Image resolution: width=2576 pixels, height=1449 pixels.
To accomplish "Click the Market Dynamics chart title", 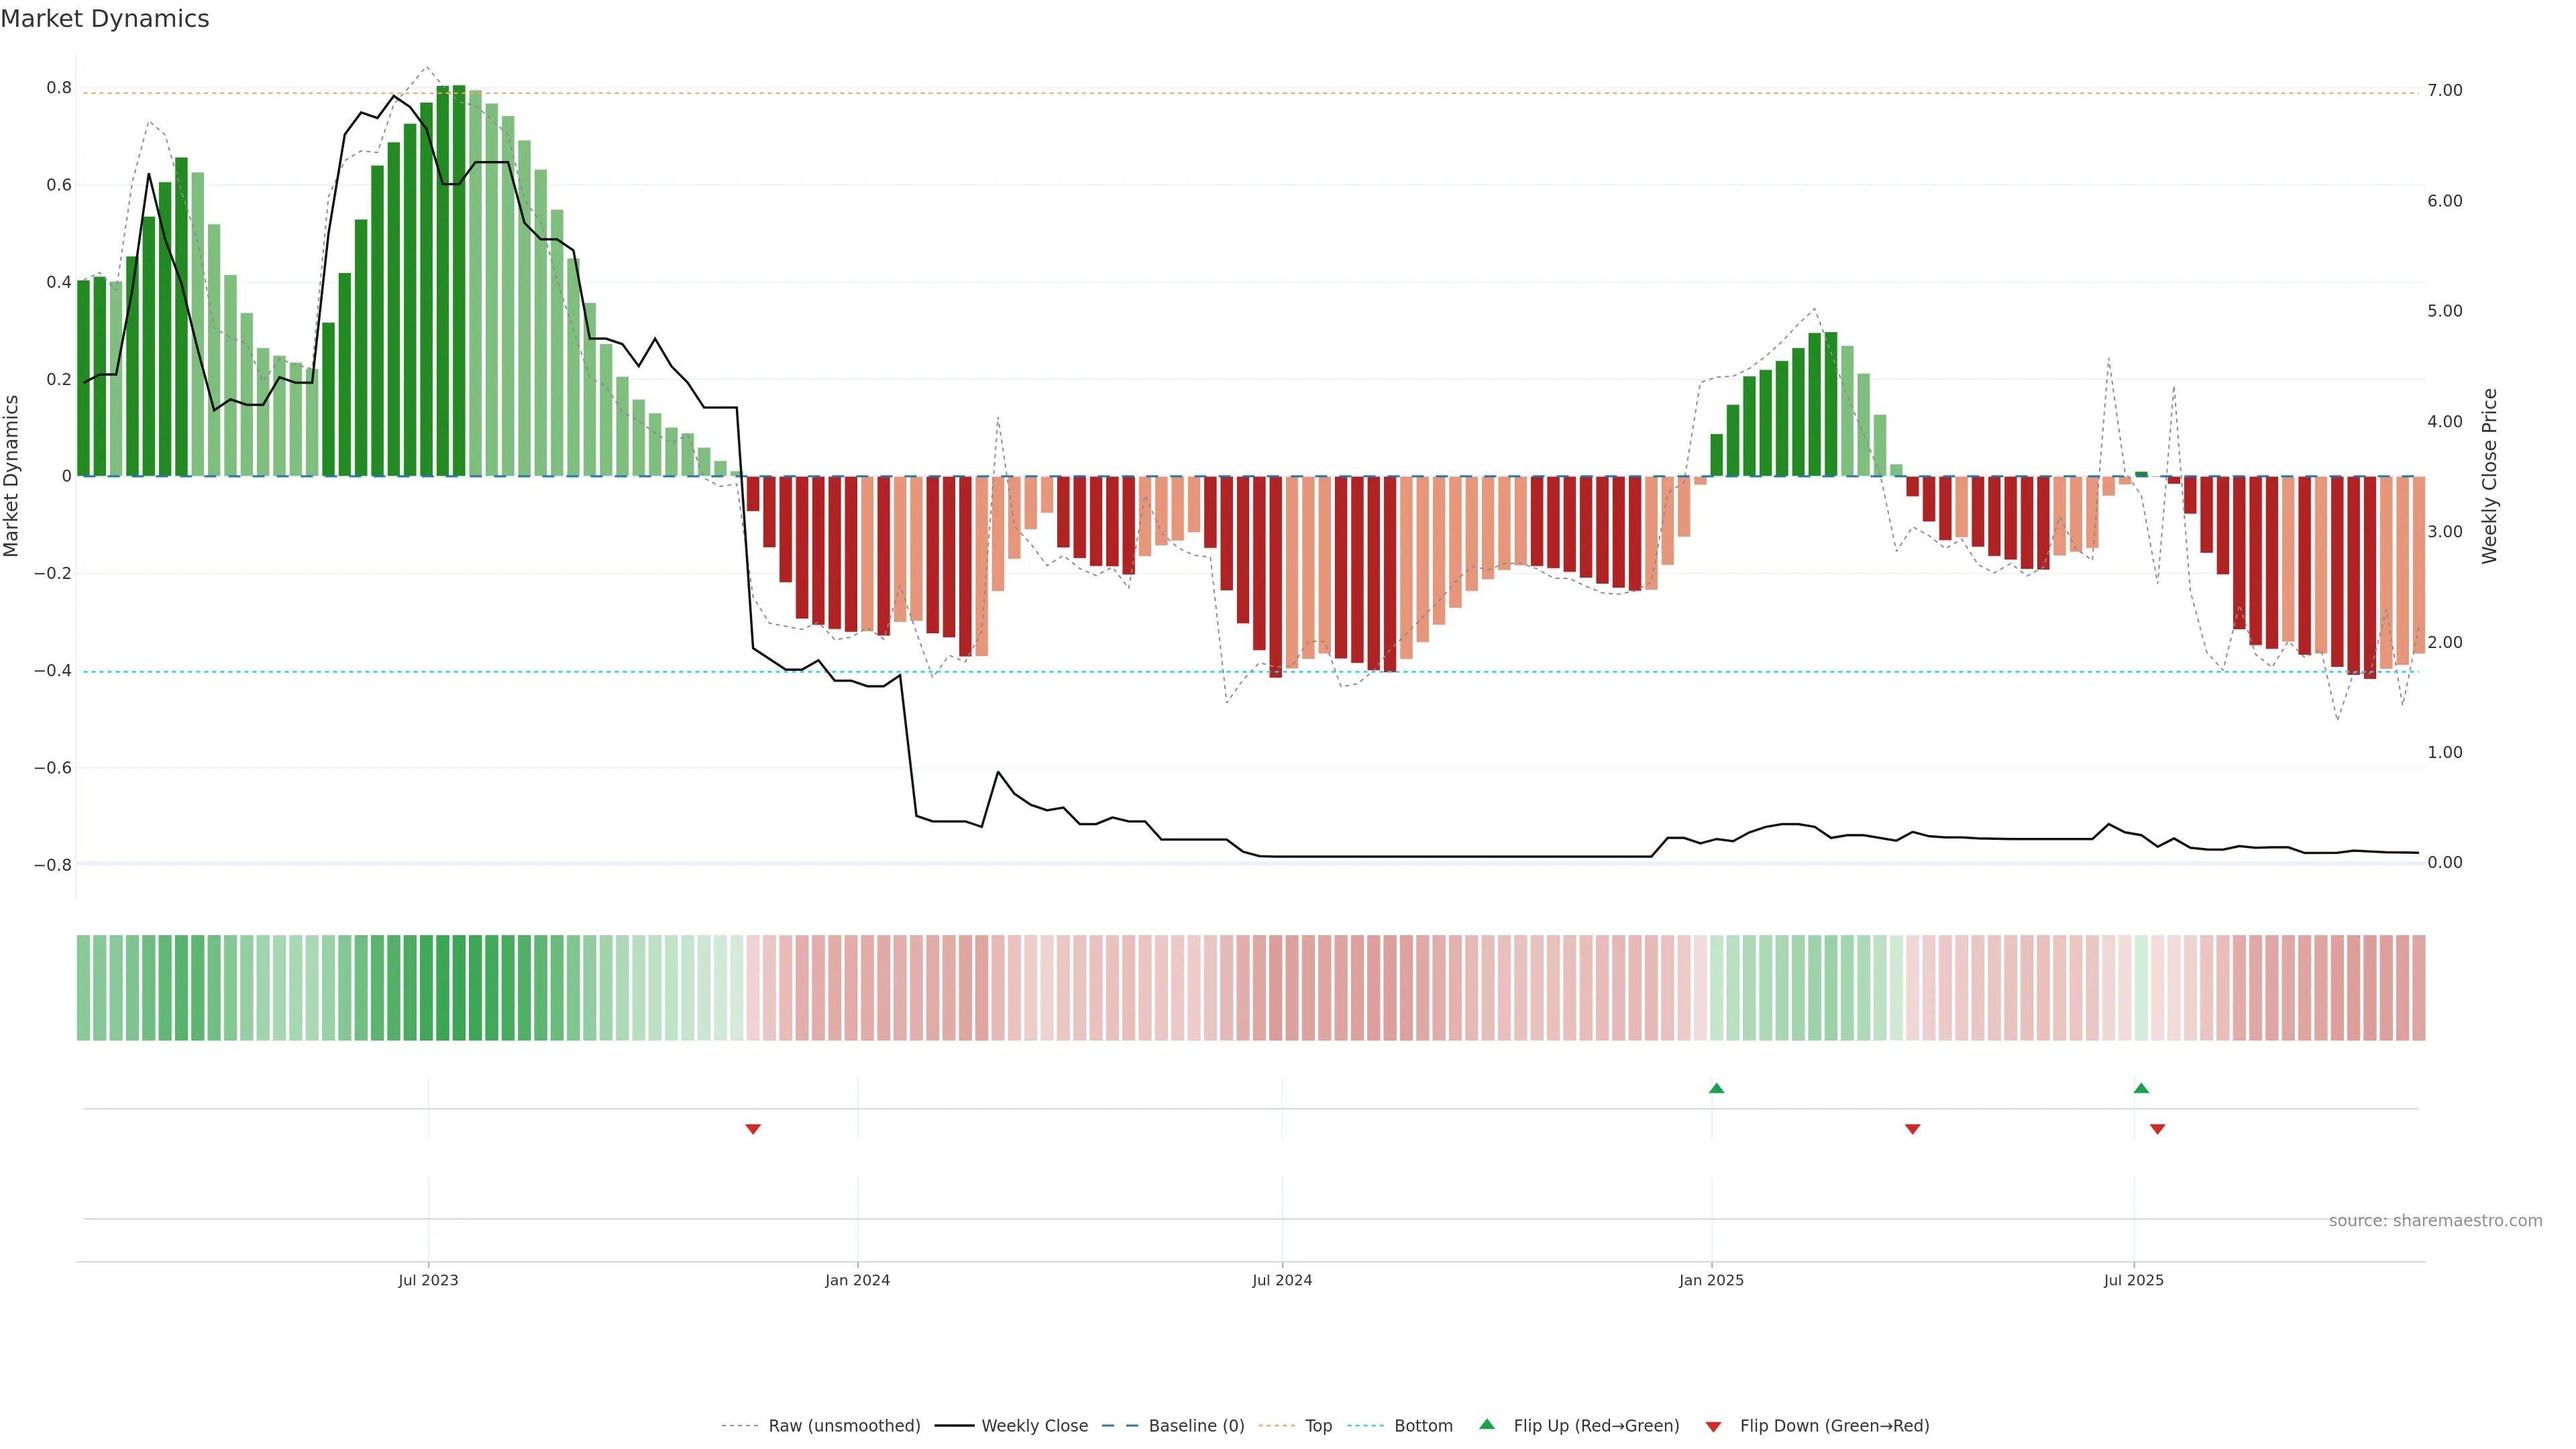I will 105,19.
